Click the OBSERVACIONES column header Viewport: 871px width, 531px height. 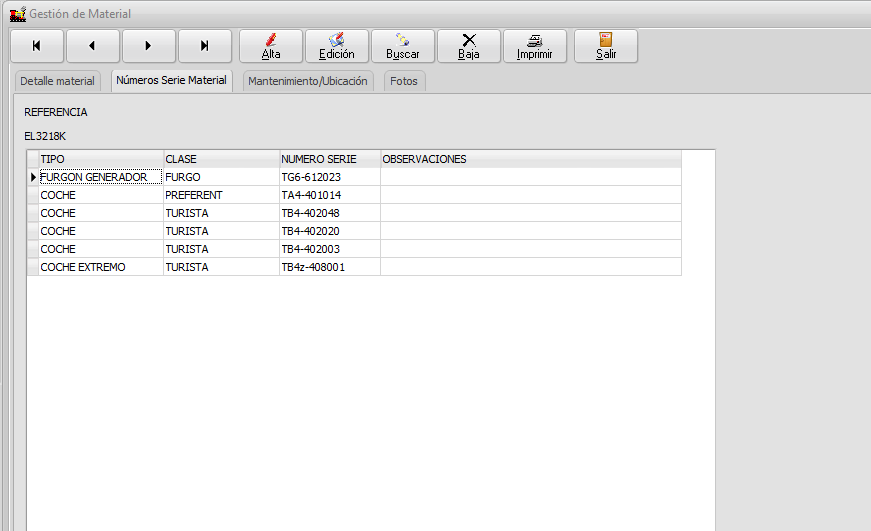pos(531,159)
